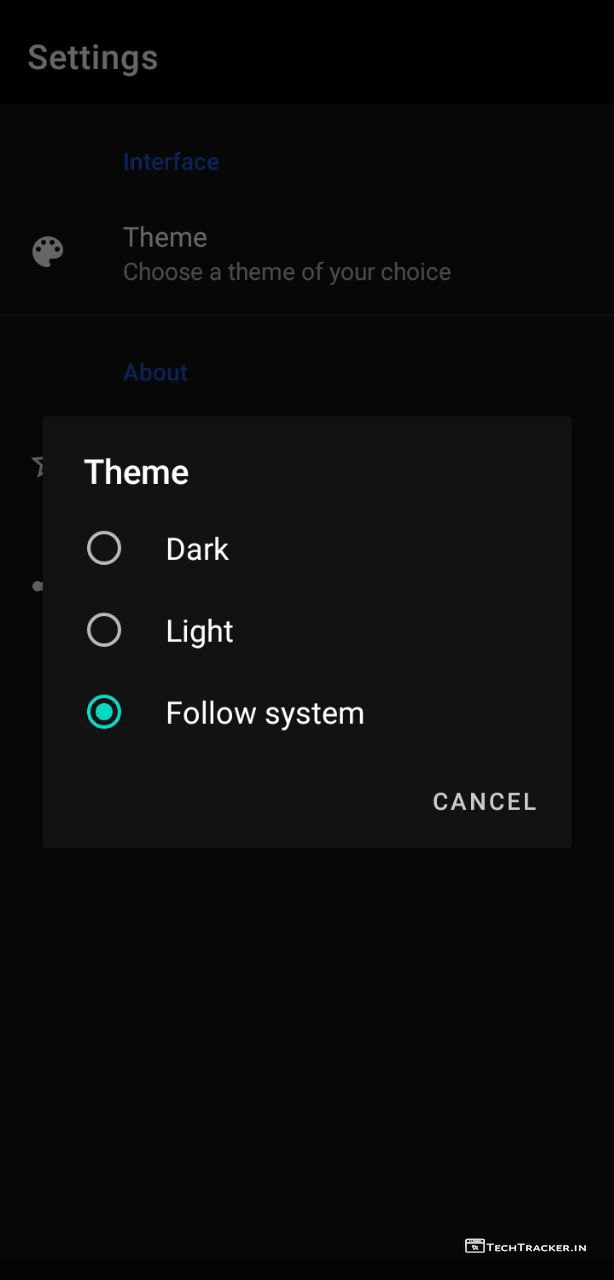614x1280 pixels.
Task: Tap the Settings page title
Action: tap(93, 57)
